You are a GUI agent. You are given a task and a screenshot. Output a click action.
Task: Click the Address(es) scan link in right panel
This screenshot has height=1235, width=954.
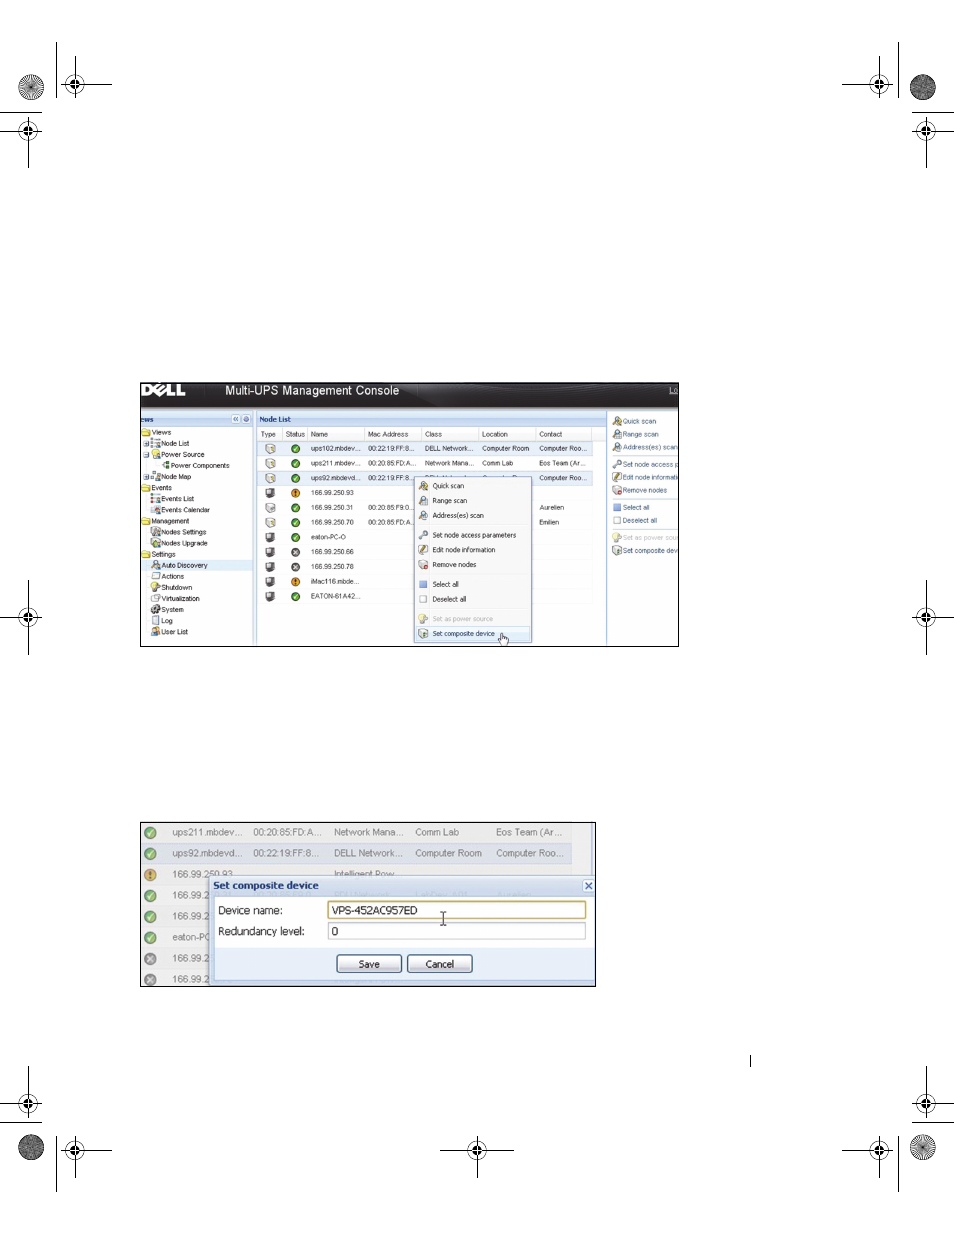[650, 447]
